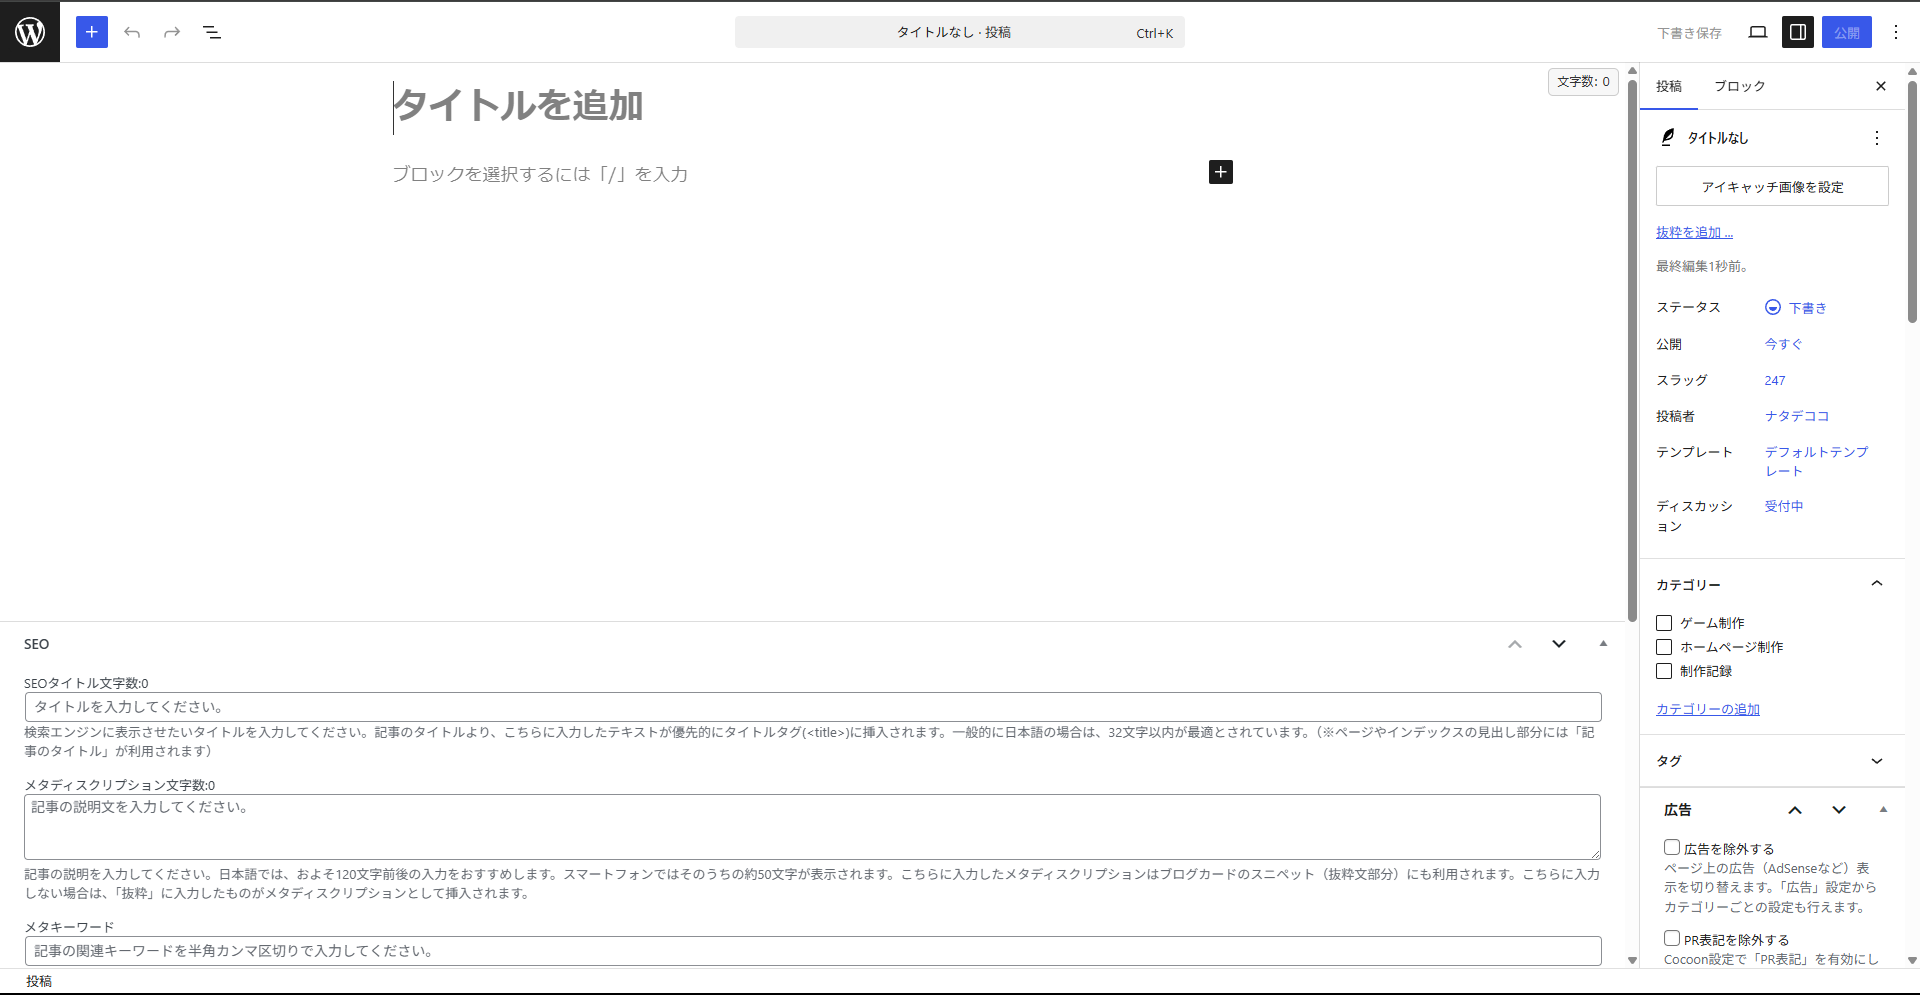Click the WordPress logo icon
The image size is (1920, 995).
(x=30, y=32)
